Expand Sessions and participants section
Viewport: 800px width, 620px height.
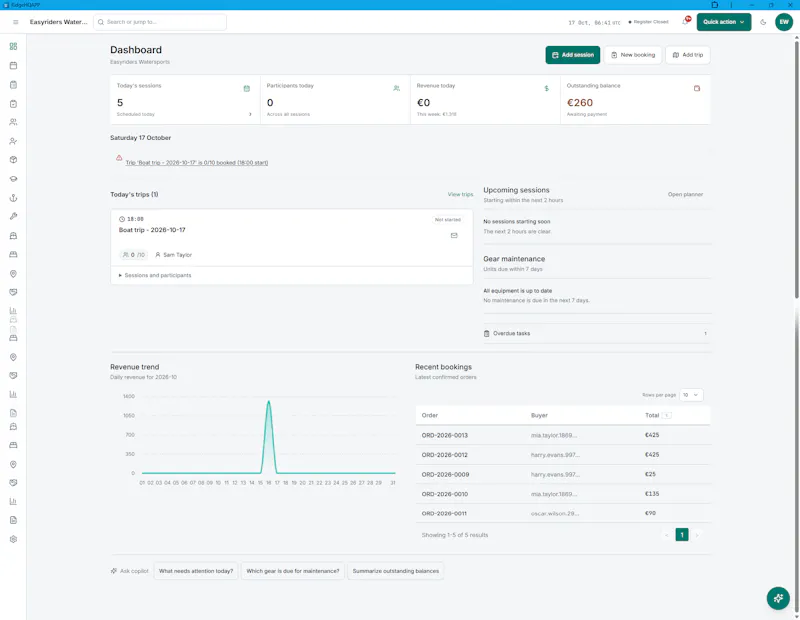coord(155,275)
